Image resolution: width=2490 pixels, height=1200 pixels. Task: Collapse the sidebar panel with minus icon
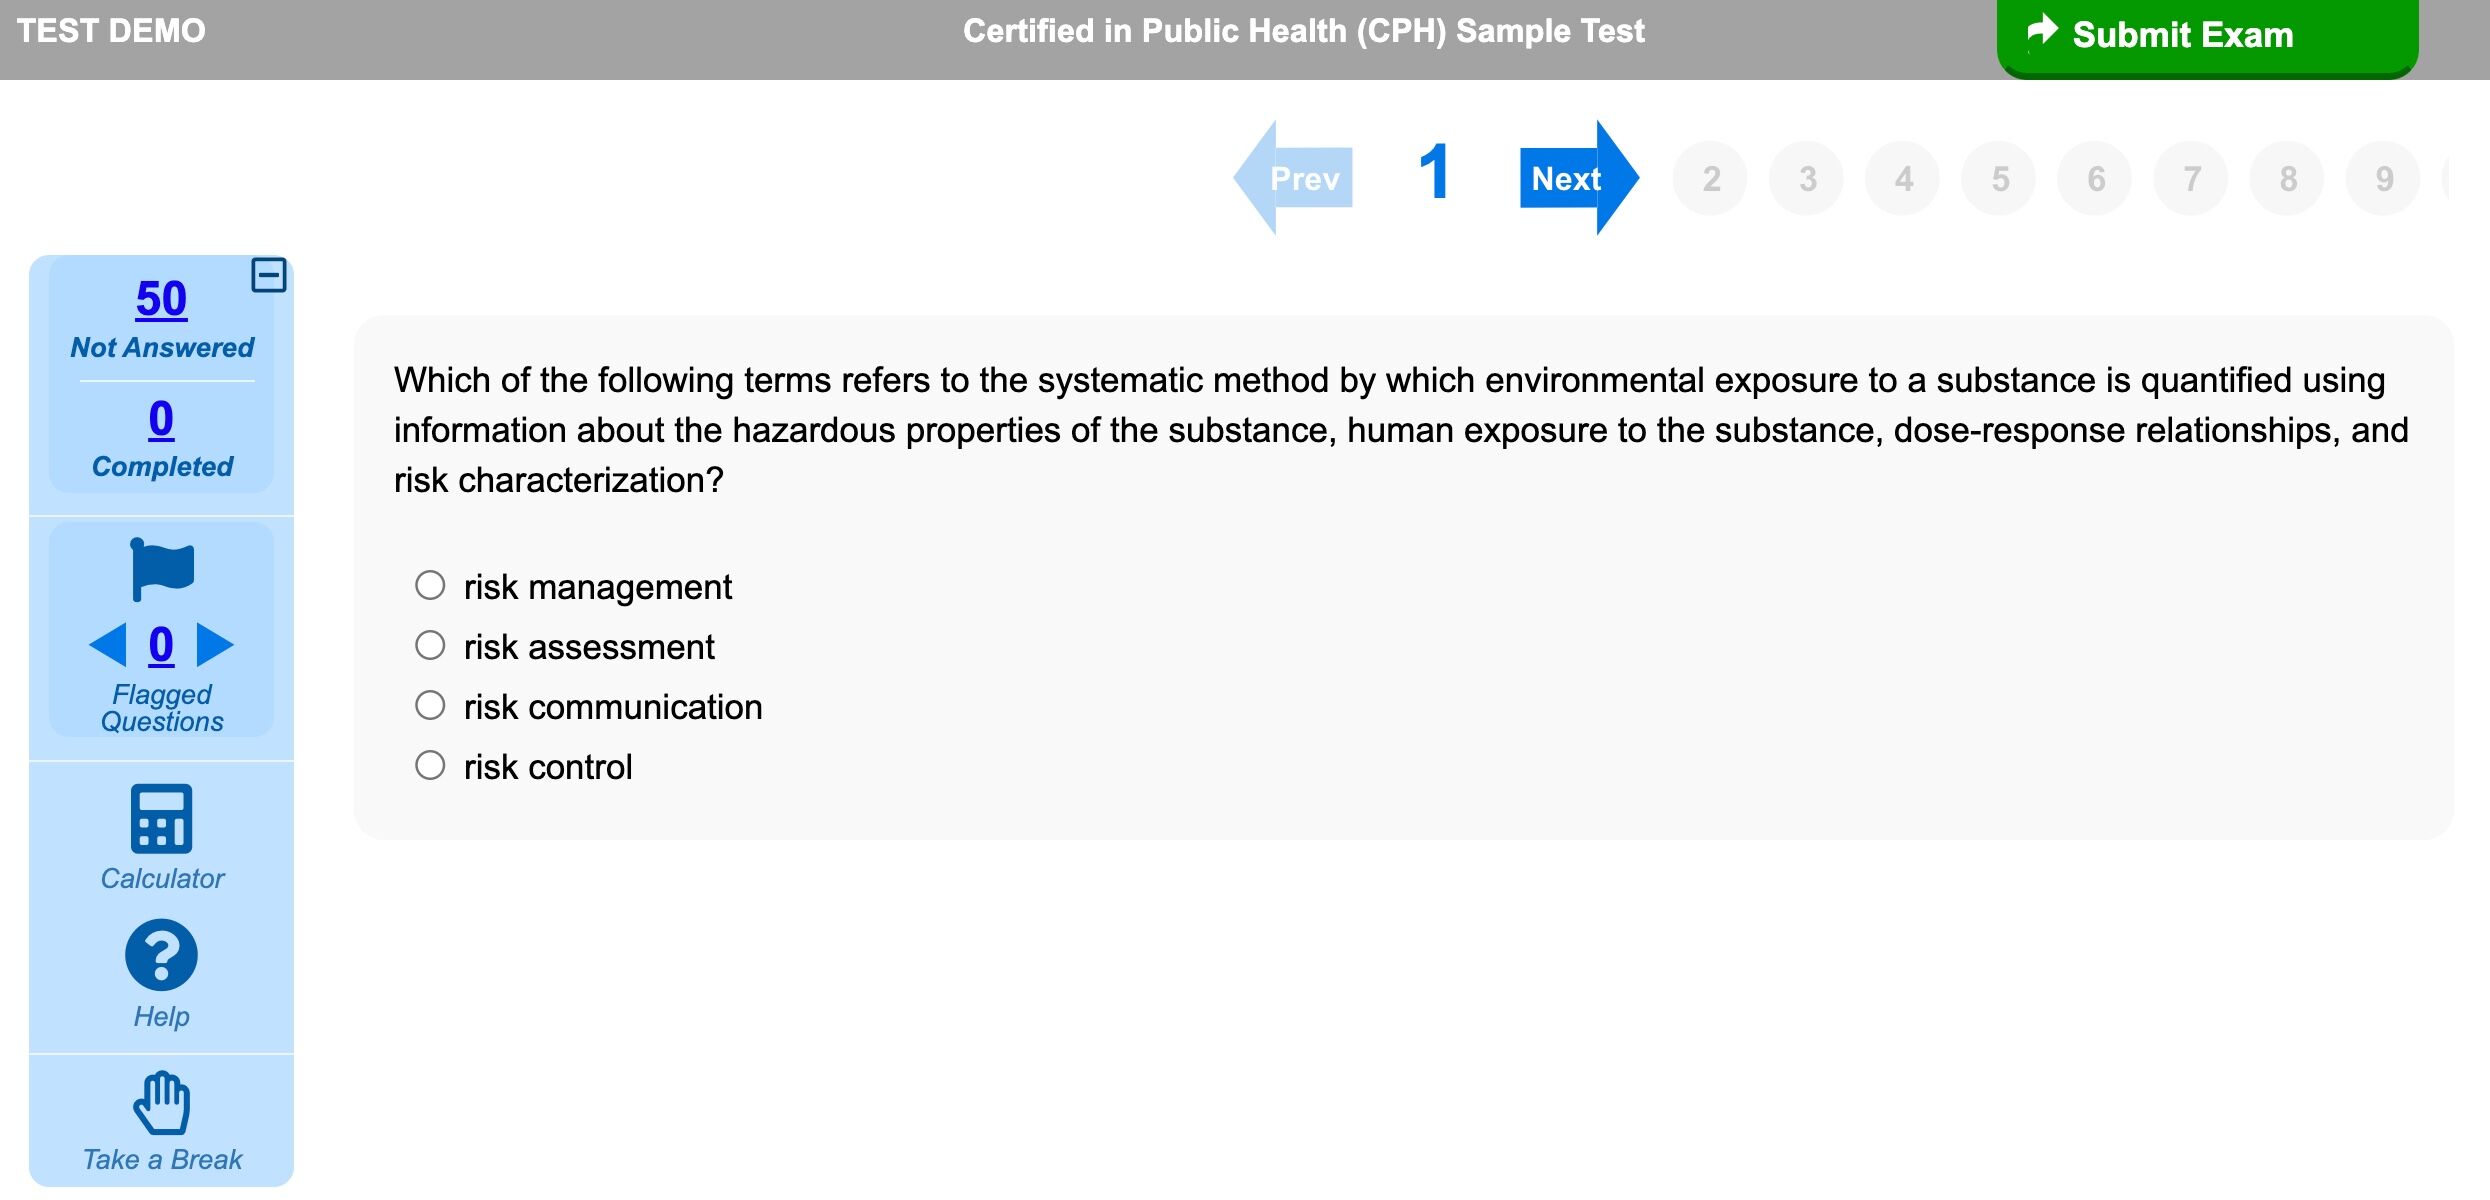268,275
